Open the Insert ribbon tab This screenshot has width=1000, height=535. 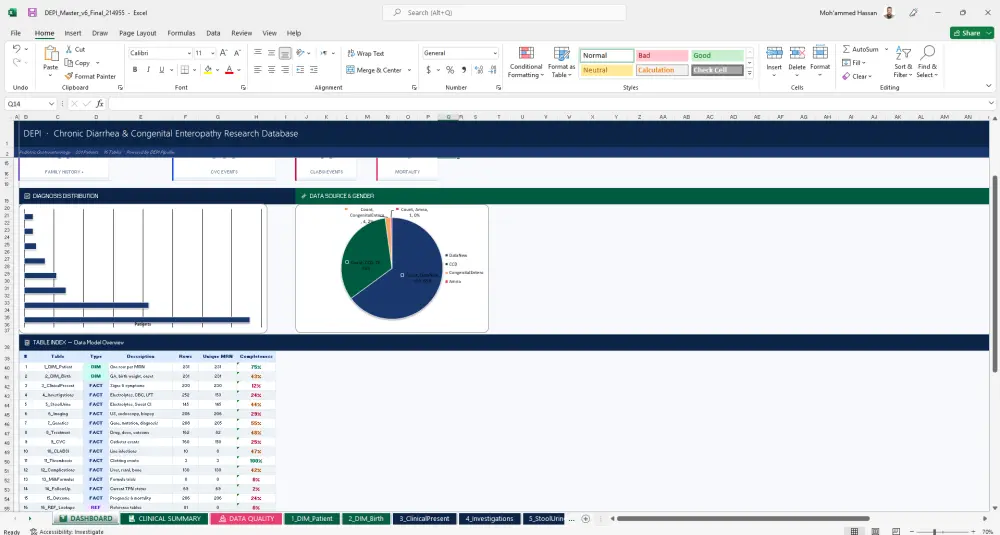coord(73,33)
